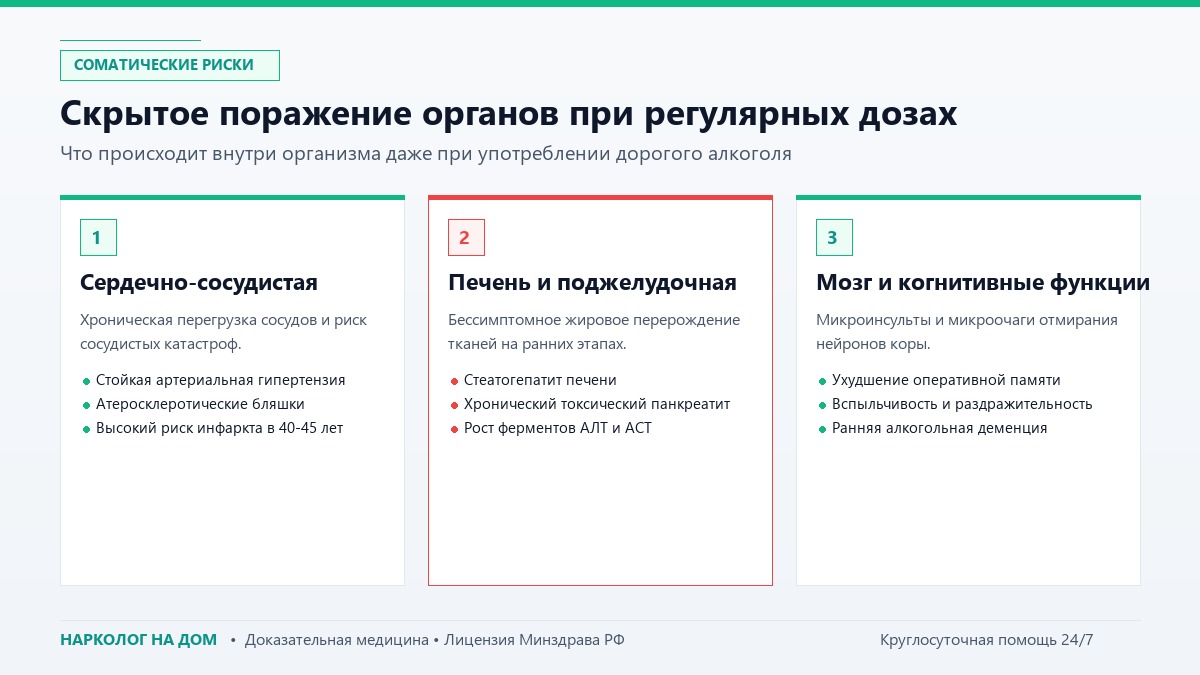Image resolution: width=1200 pixels, height=675 pixels.
Task: Select the heading 'Сердечно-сосудистая'
Action: point(199,283)
